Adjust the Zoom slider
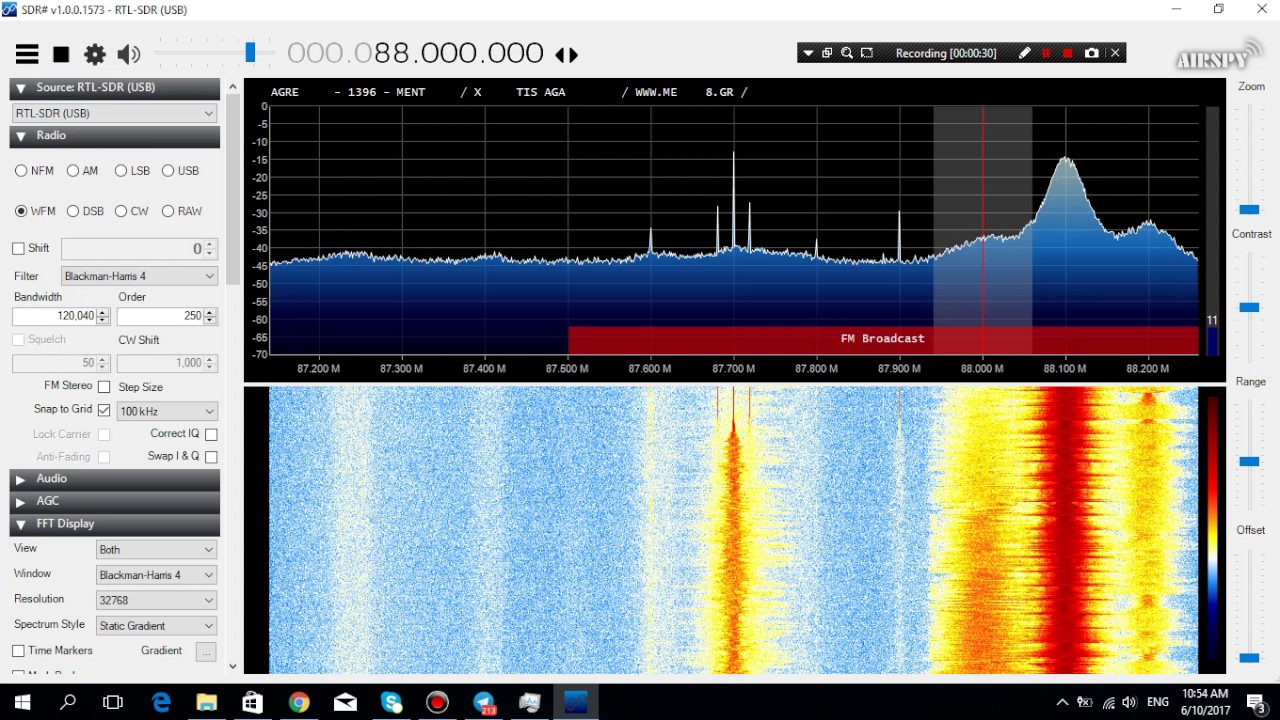1280x720 pixels. click(x=1249, y=209)
